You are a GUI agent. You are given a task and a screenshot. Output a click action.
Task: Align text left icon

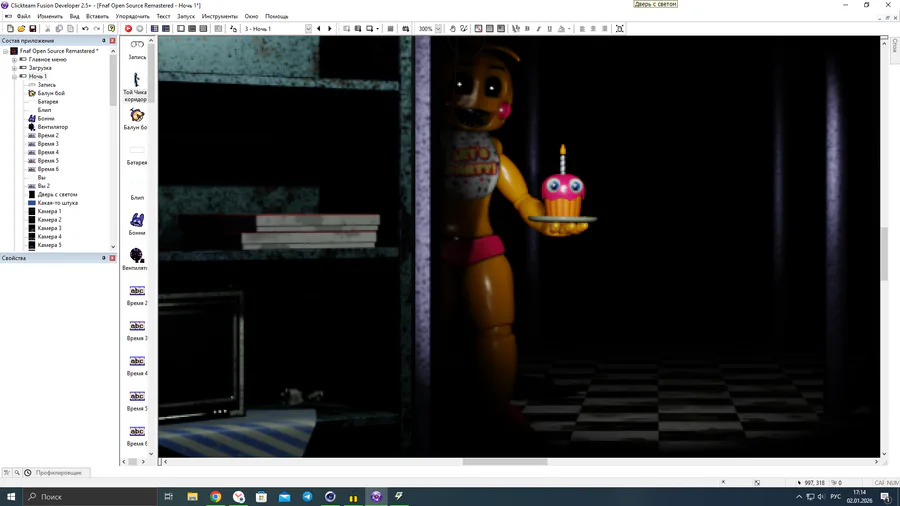tap(582, 29)
